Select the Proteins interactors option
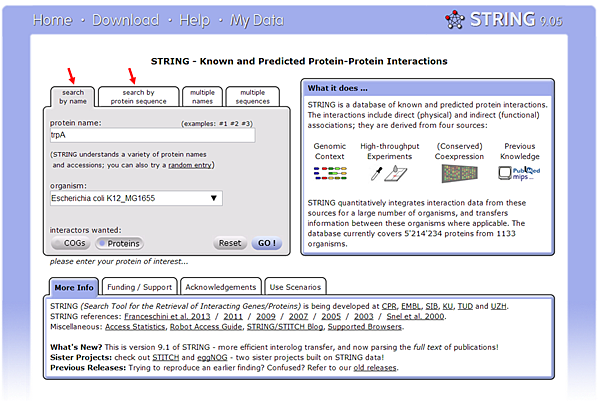This screenshot has width=600, height=401. click(x=119, y=243)
